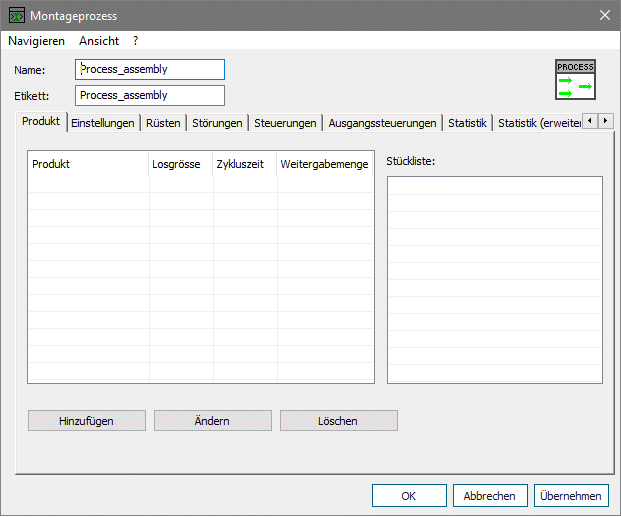Viewport: 621px width, 517px height.
Task: Apply changes with Übernehmen
Action: point(571,496)
